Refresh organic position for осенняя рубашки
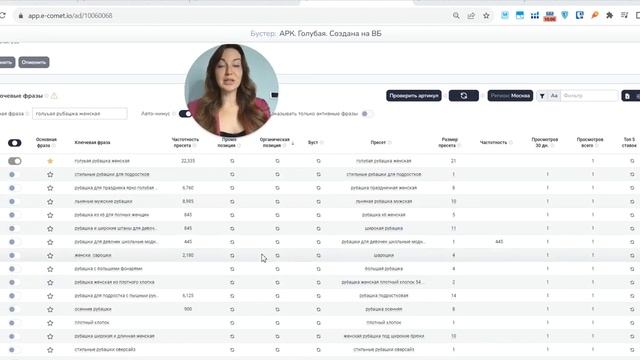This screenshot has width=640, height=360. pyautogui.click(x=278, y=309)
